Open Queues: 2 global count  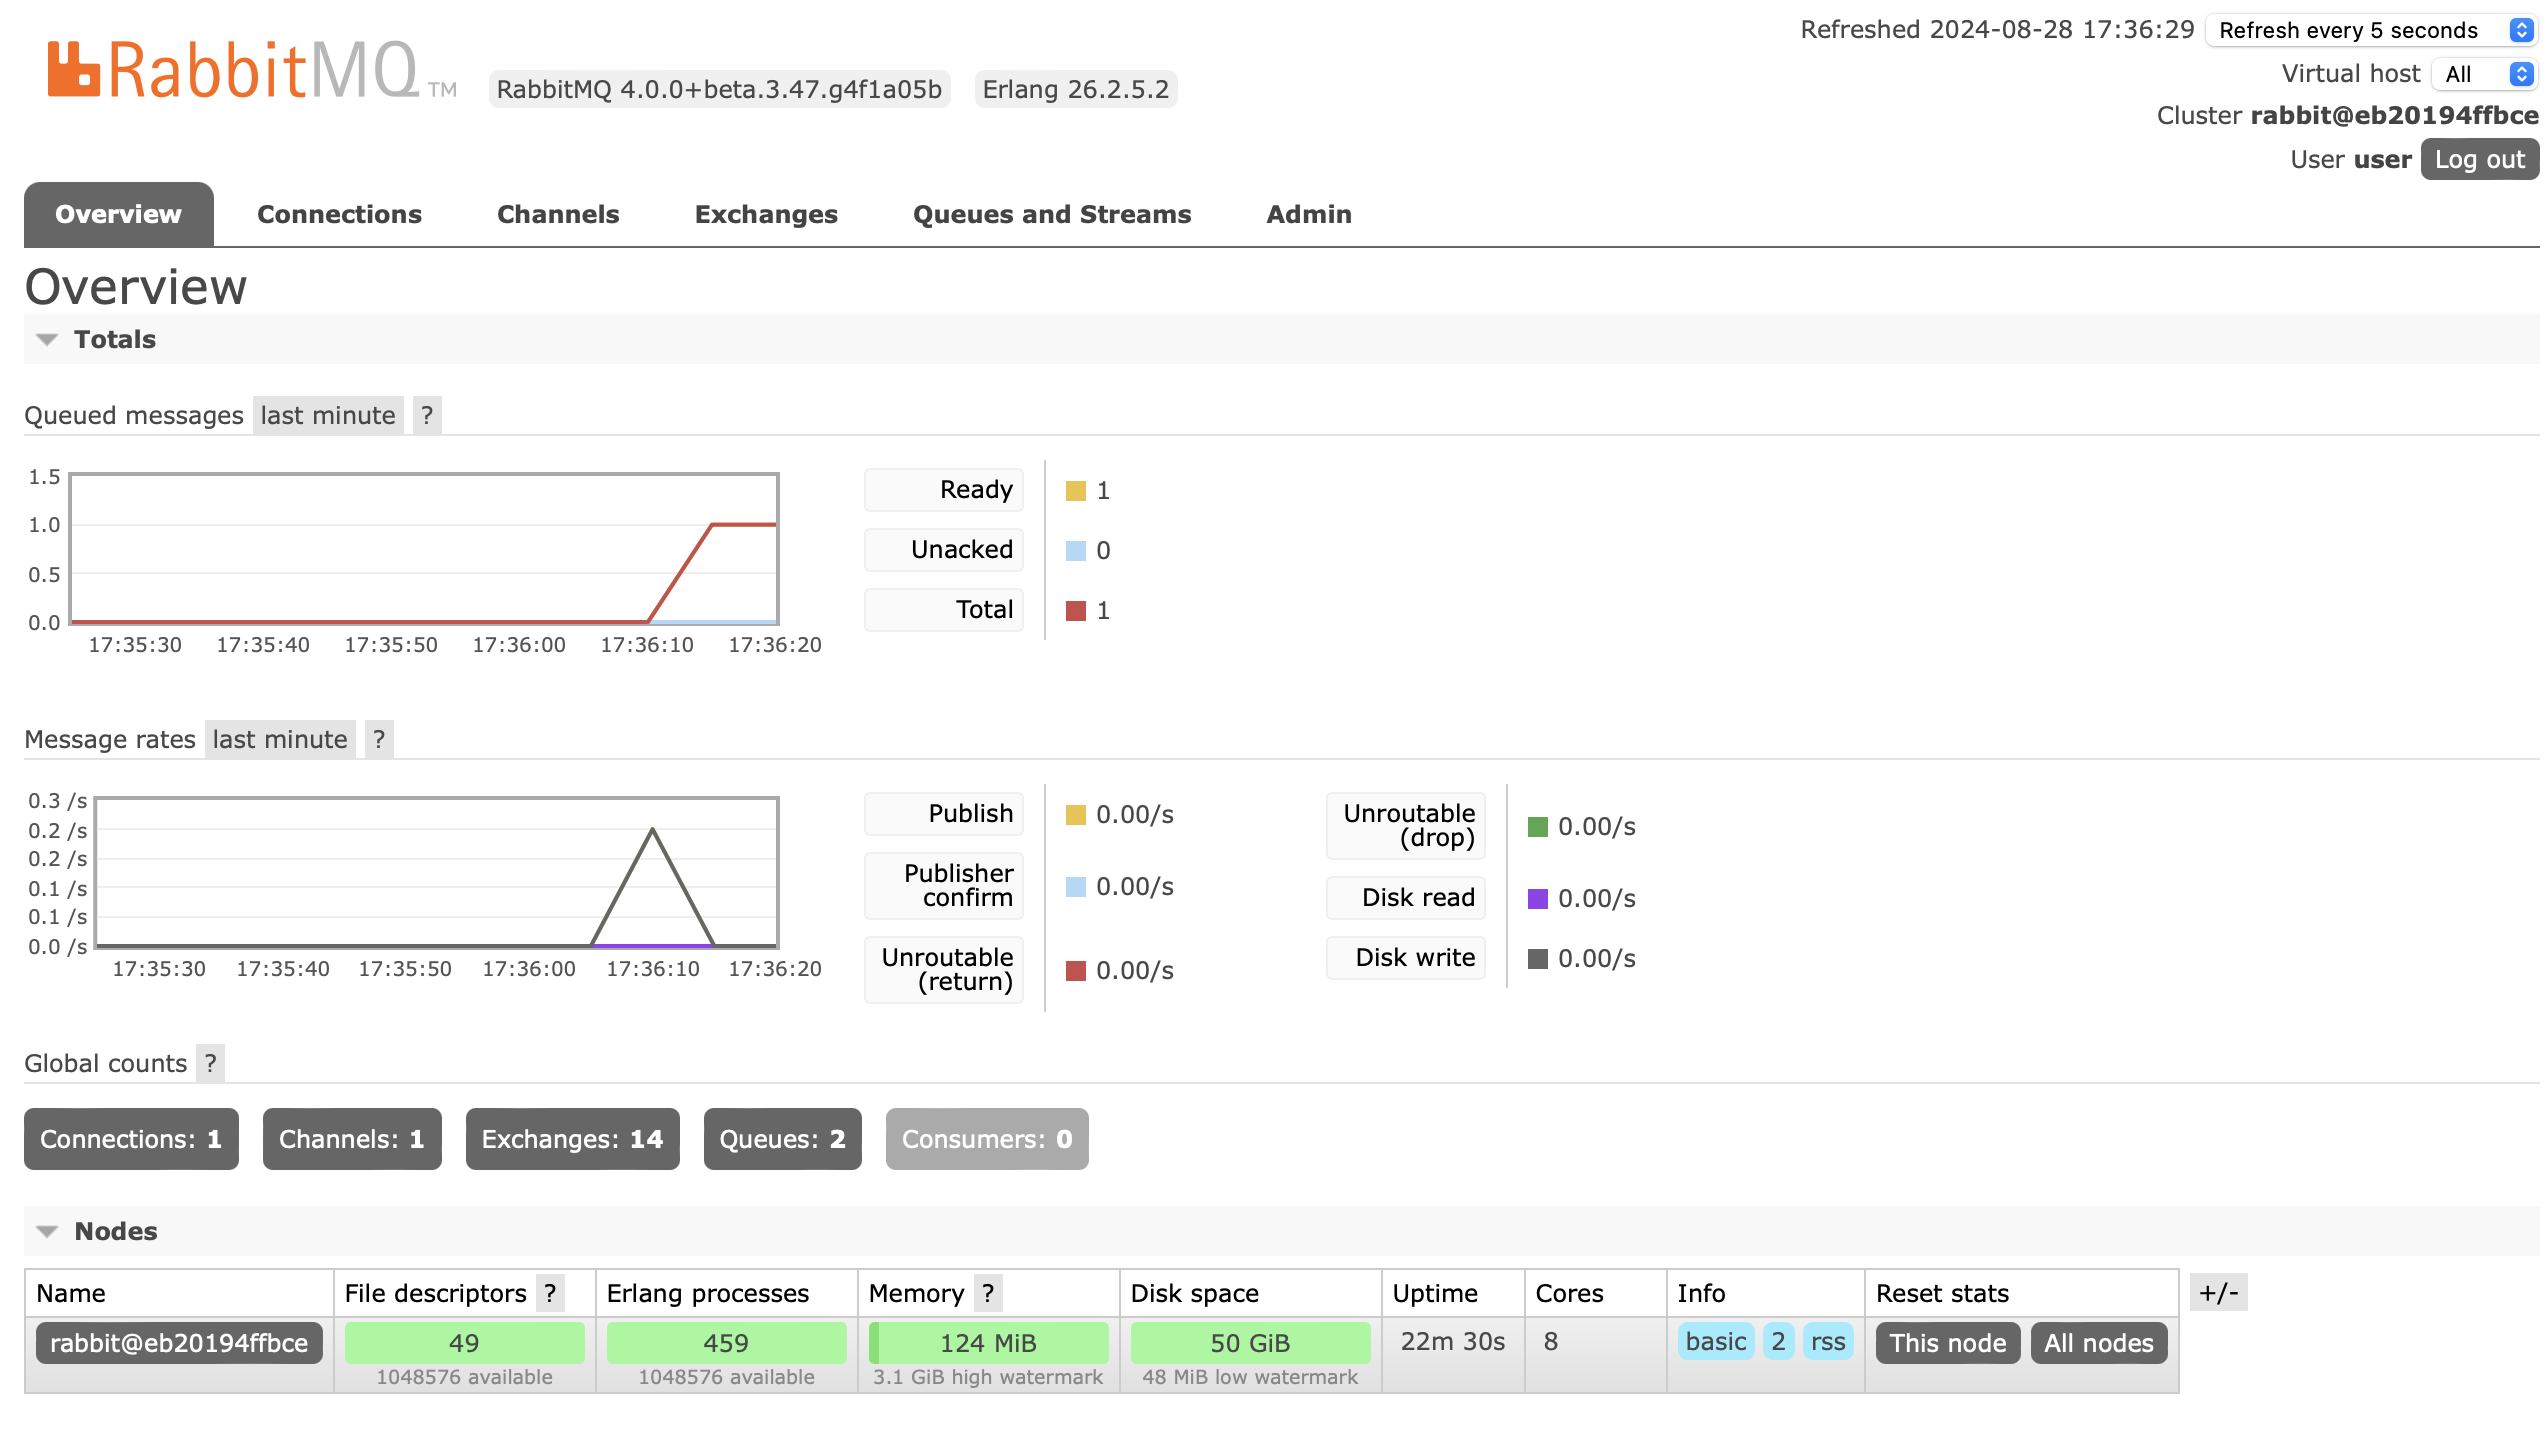782,1139
